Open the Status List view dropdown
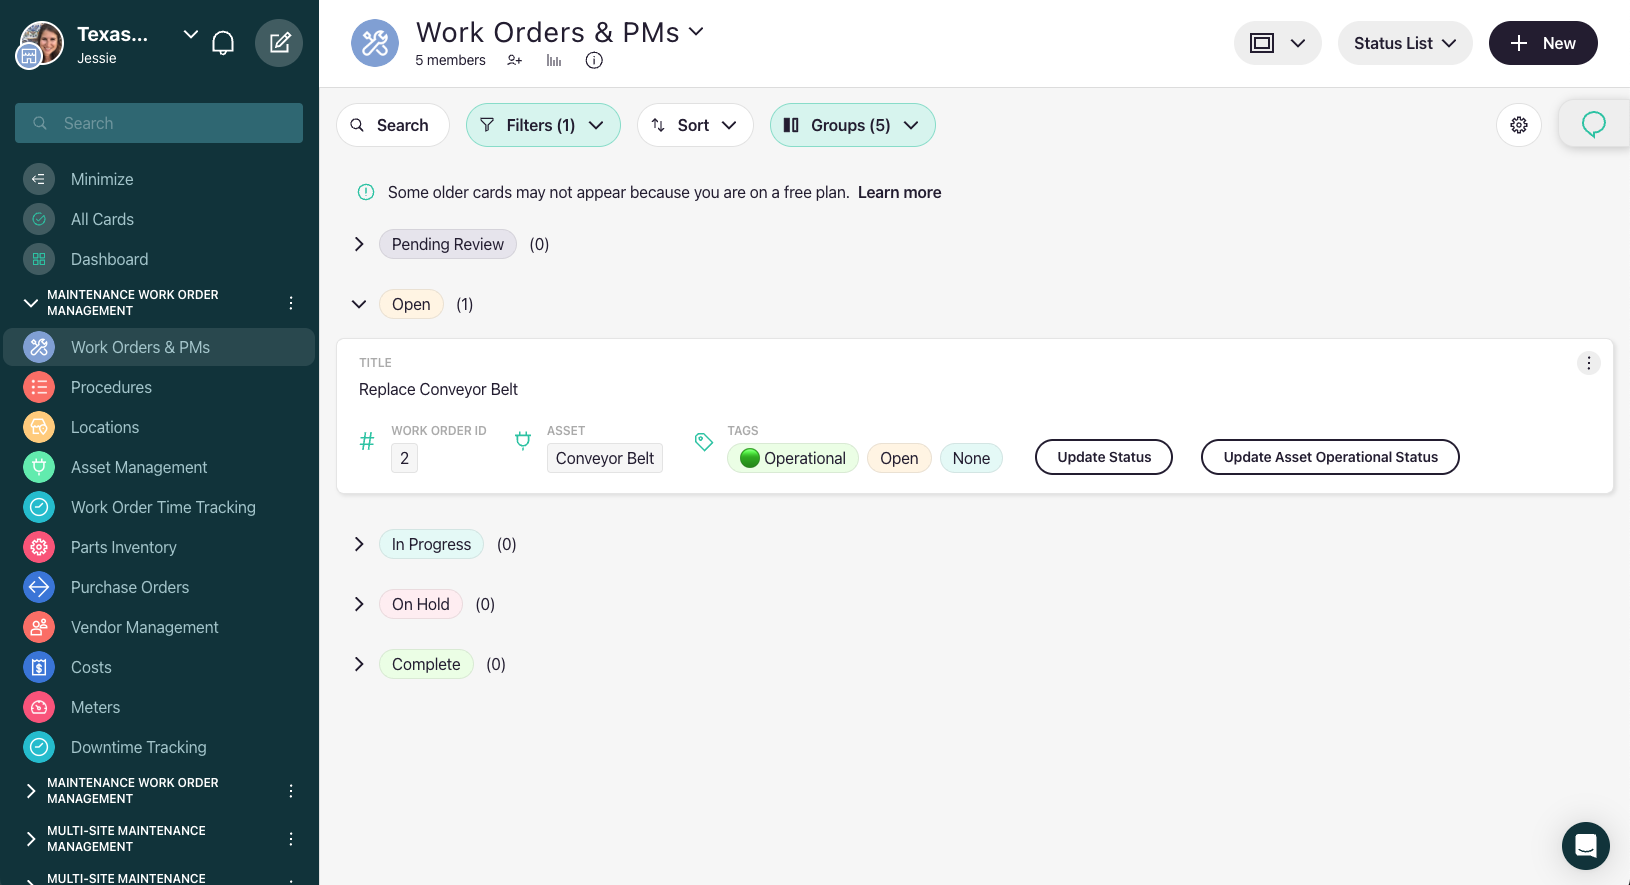 coord(1404,43)
